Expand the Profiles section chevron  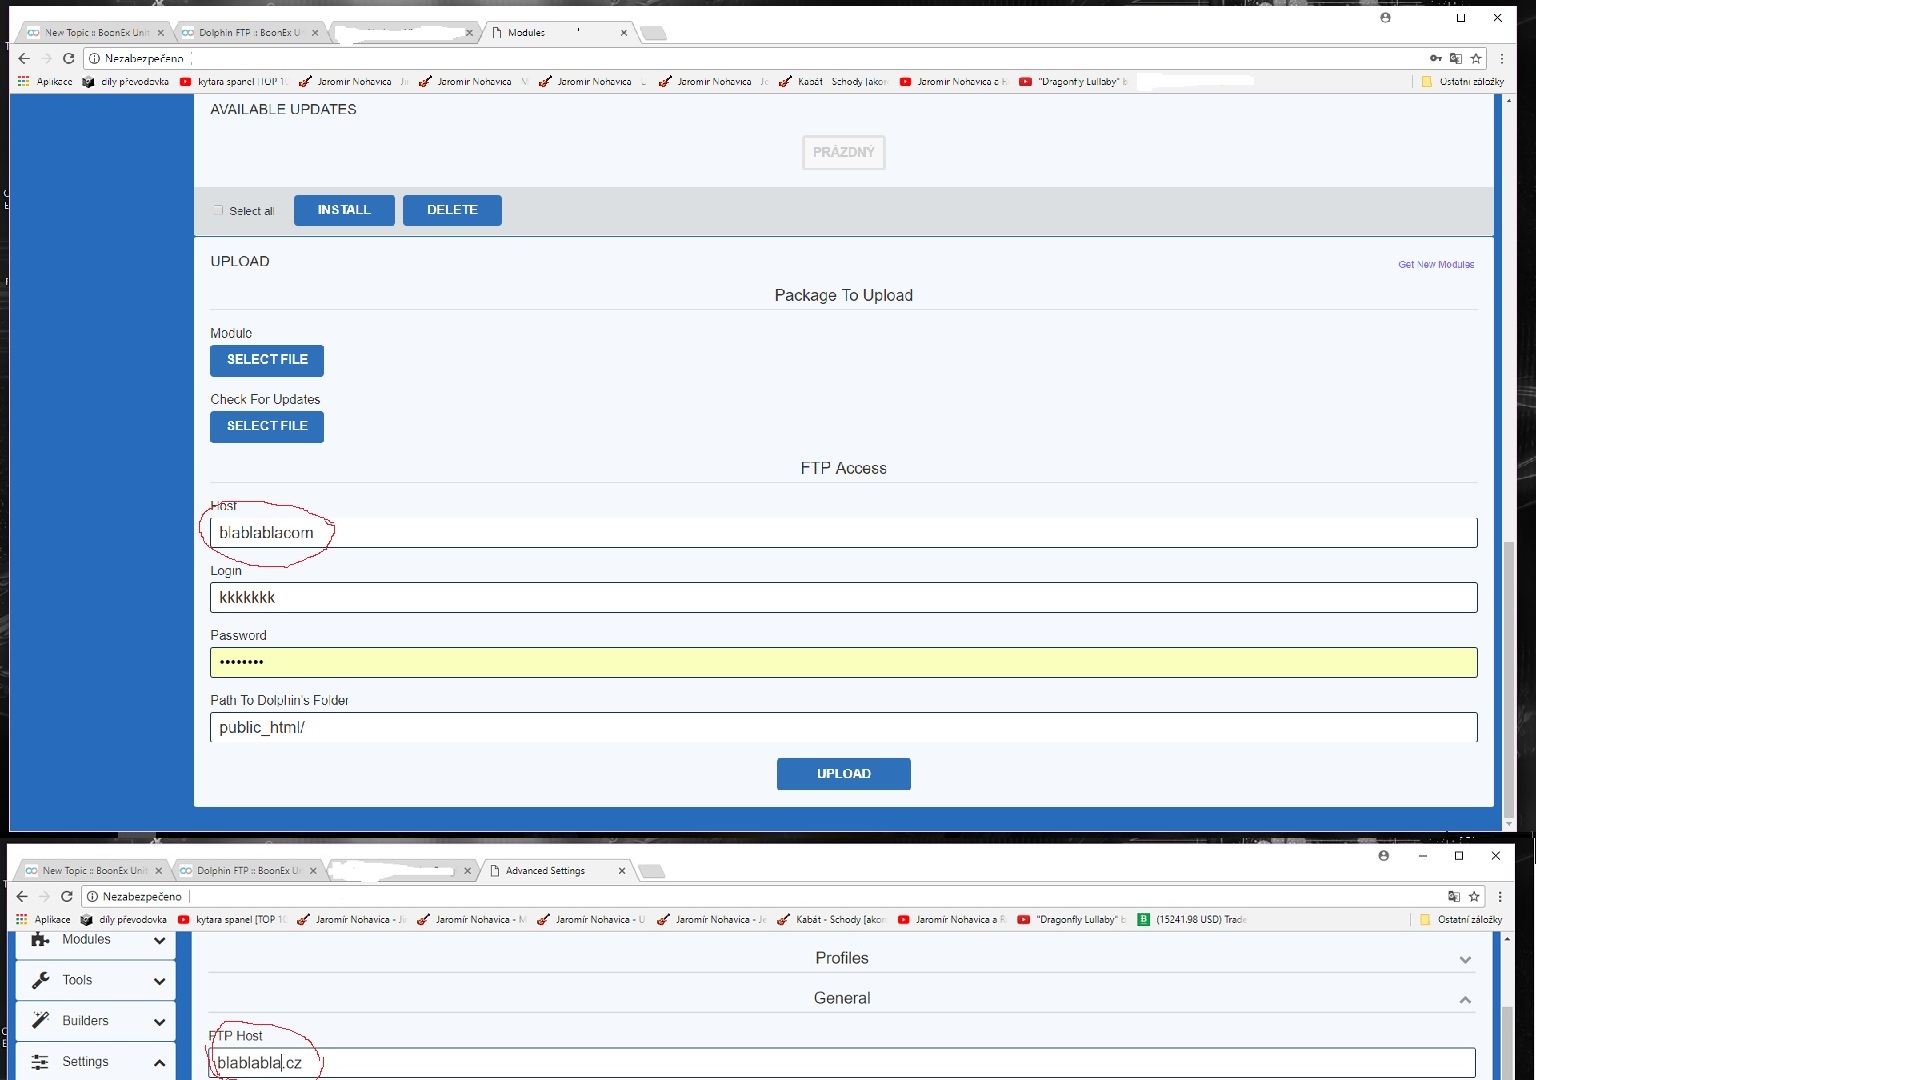(1465, 960)
